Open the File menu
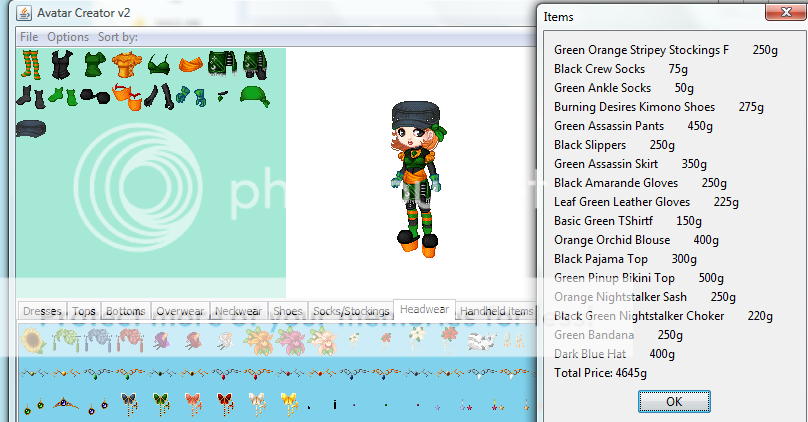This screenshot has width=808, height=422. point(29,37)
